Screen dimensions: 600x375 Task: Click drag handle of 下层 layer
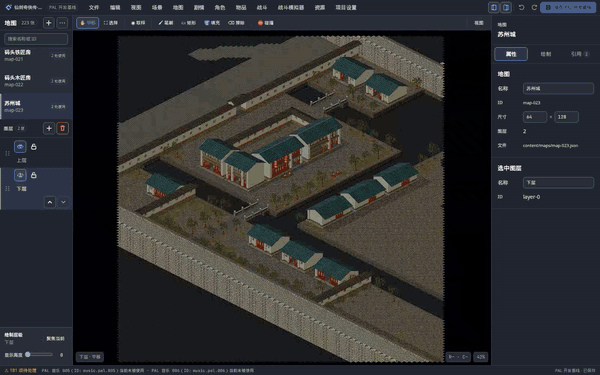click(x=7, y=189)
